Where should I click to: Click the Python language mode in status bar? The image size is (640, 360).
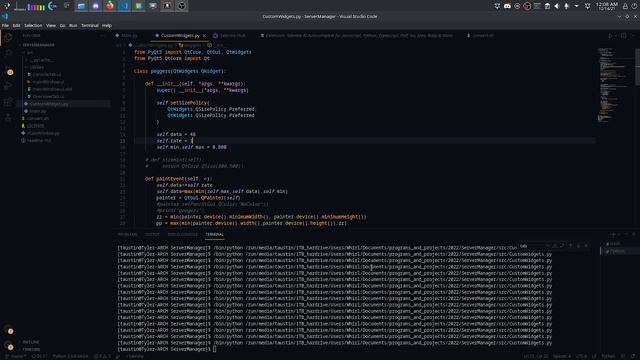608,356
